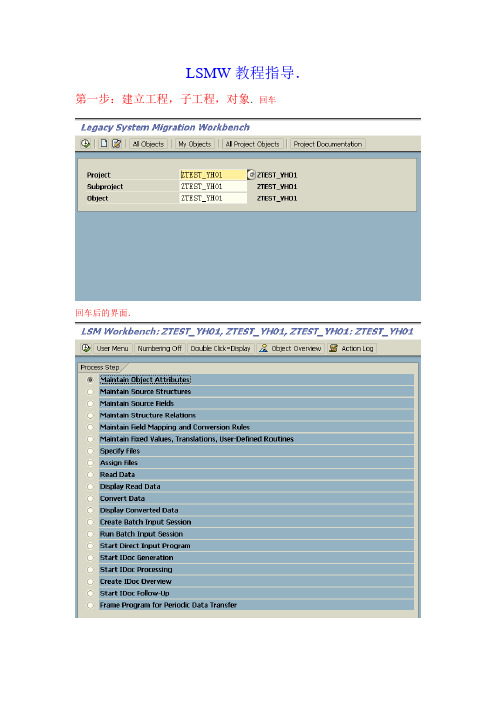
Task: Select radio button for Specify Files
Action: click(90, 451)
